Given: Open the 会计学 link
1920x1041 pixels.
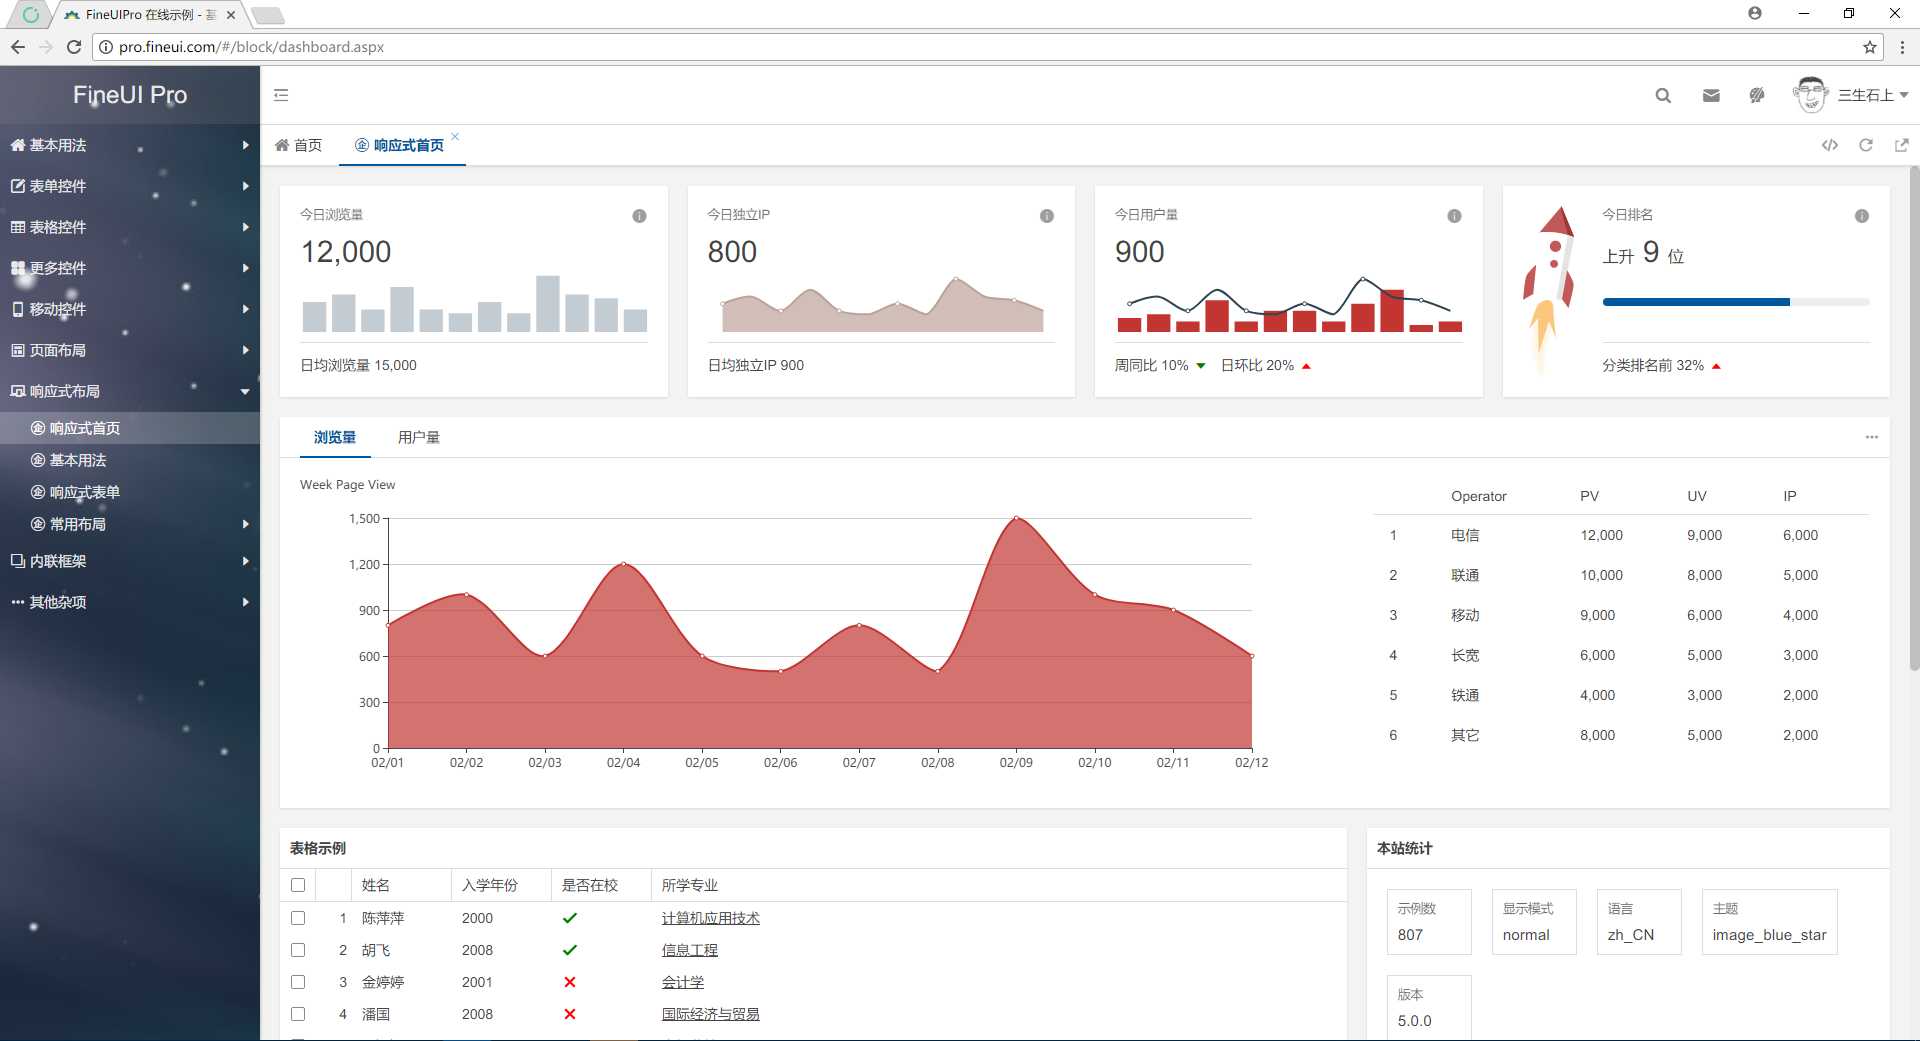Looking at the screenshot, I should pyautogui.click(x=683, y=982).
